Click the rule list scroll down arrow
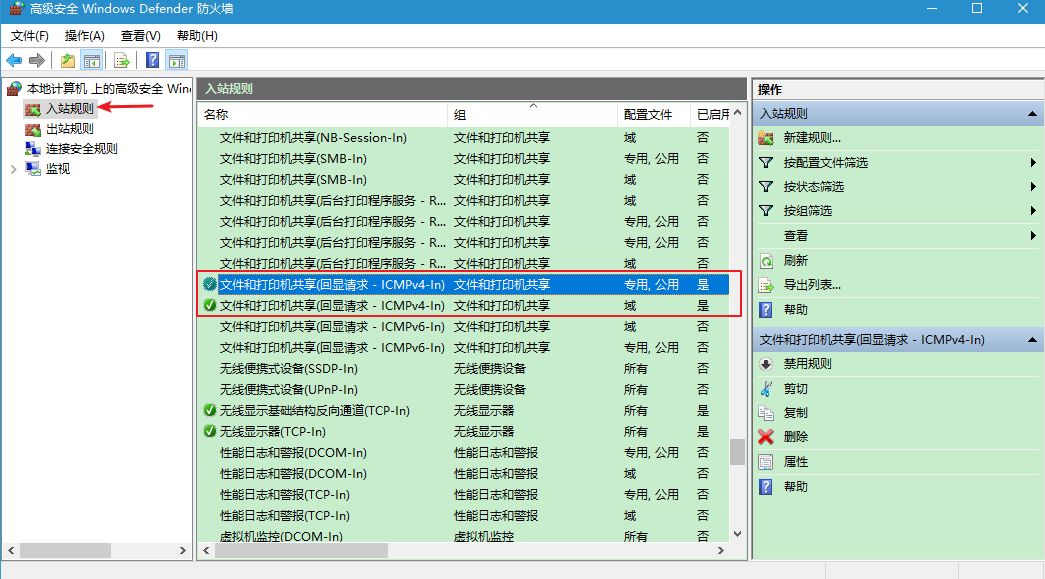The height and width of the screenshot is (579, 1045). 737,534
